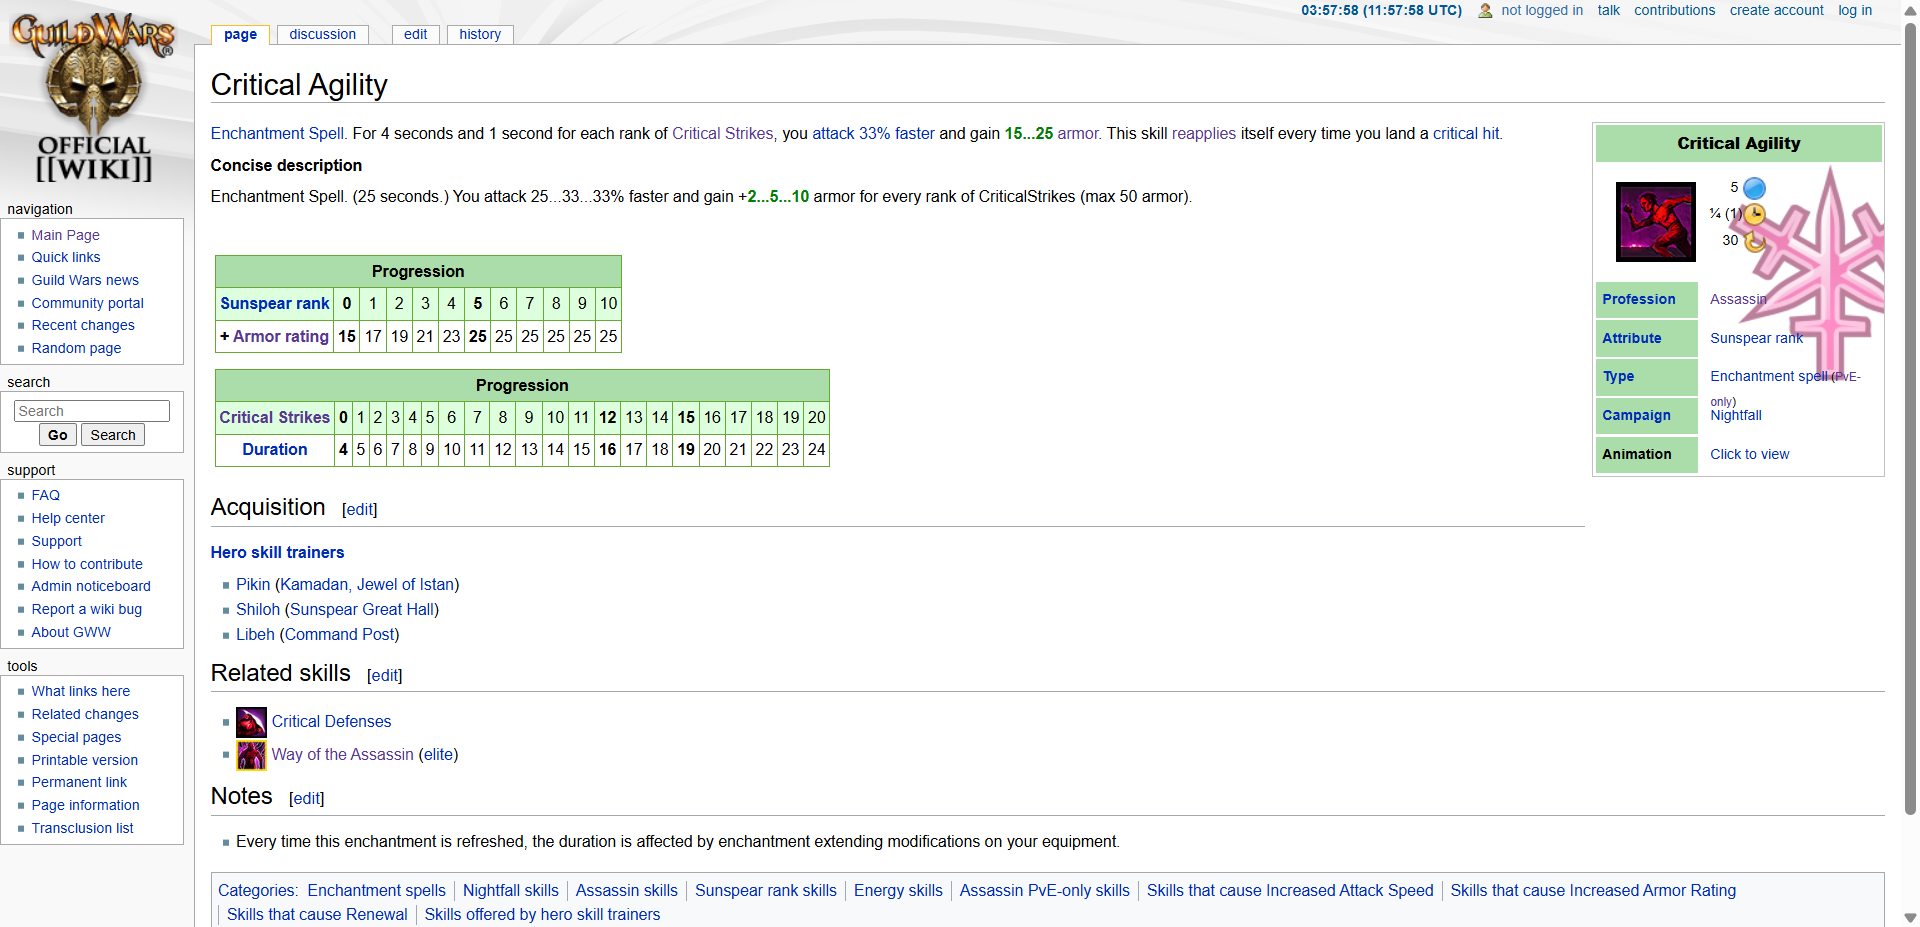
Task: Open Hero skill trainers link
Action: pos(277,552)
